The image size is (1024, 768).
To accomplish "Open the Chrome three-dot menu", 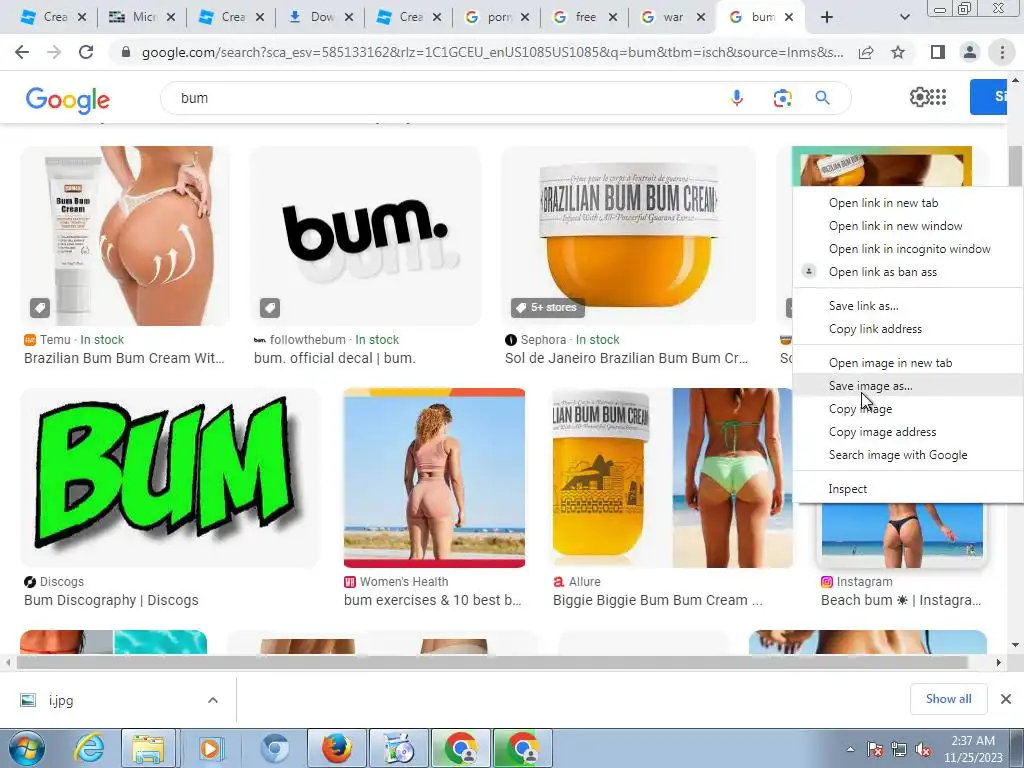I will (x=1002, y=52).
